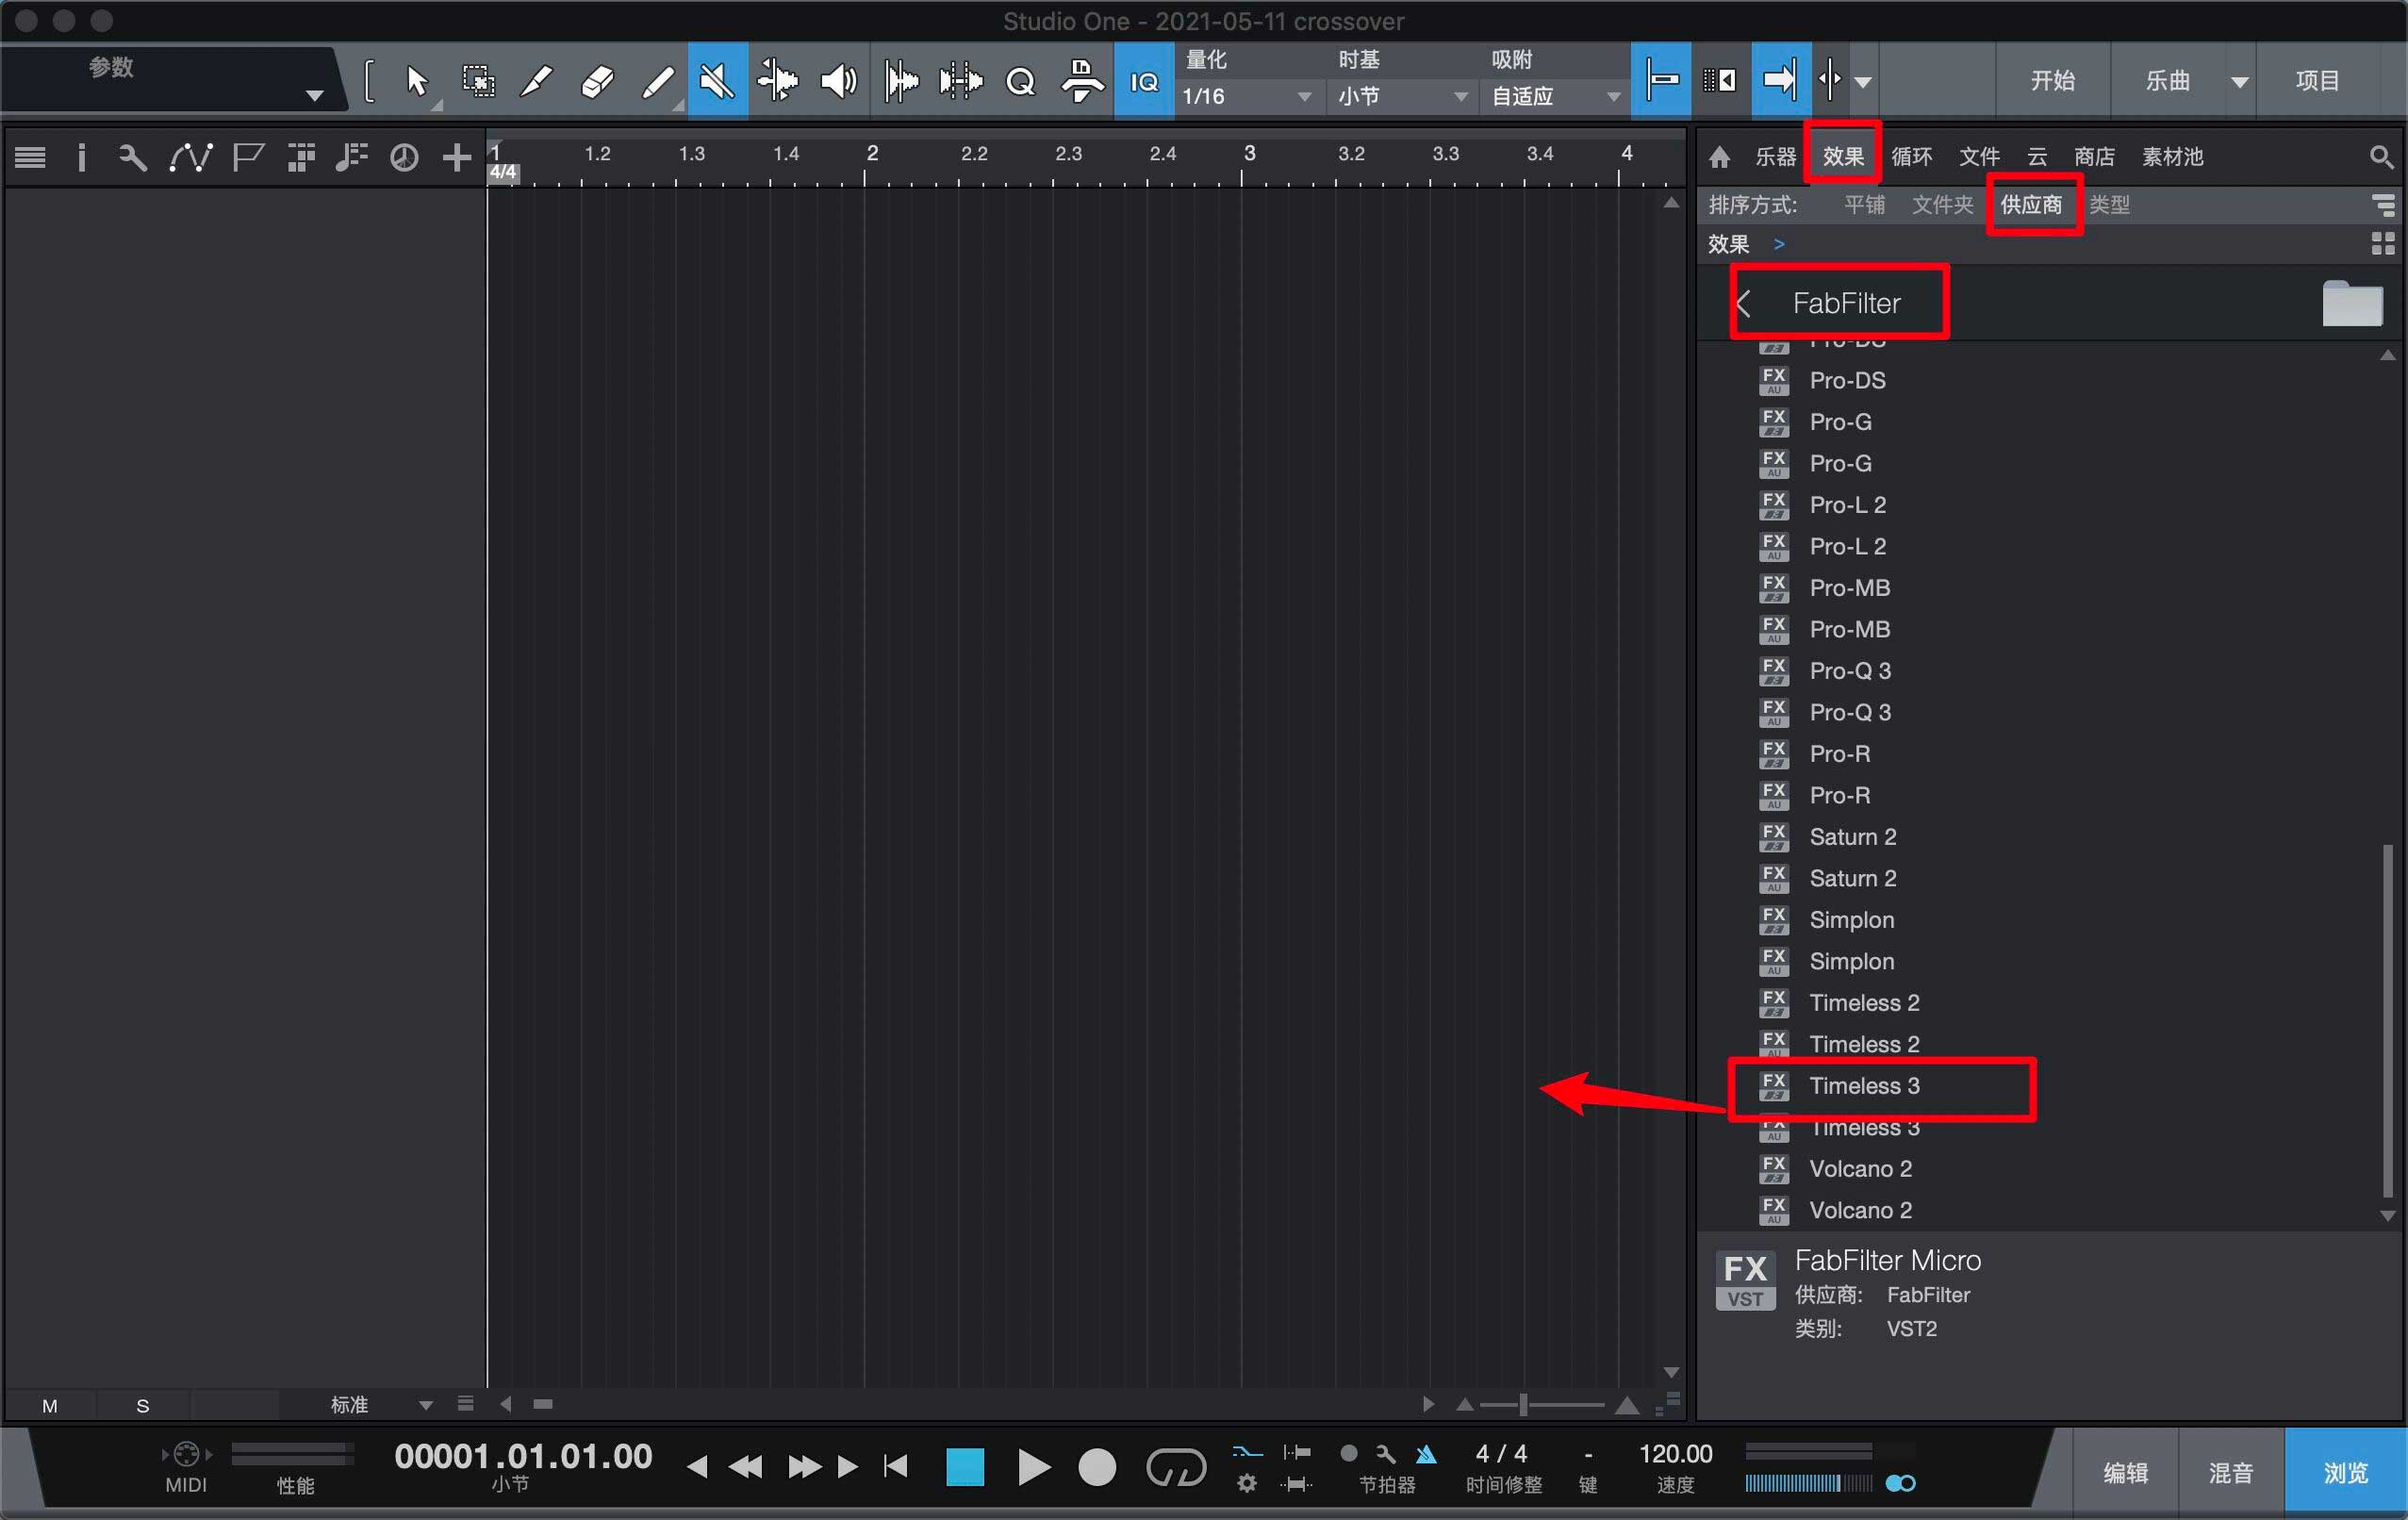Go to browser Home icon

[x=1719, y=157]
